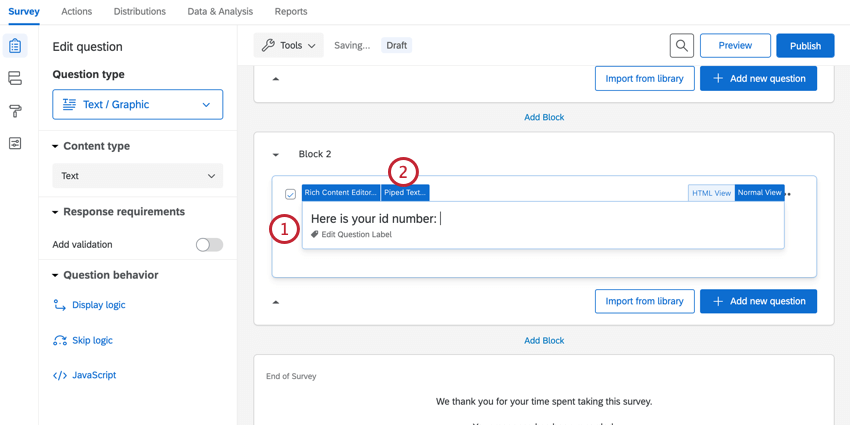Switch to the Distributions tab
This screenshot has height=425, width=850.
point(140,12)
